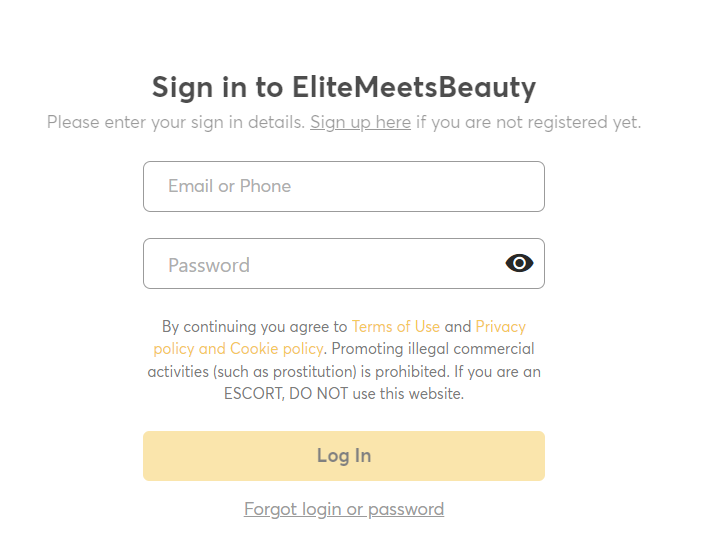This screenshot has width=728, height=534.
Task: Follow the Forgot login or password link
Action: 344,509
